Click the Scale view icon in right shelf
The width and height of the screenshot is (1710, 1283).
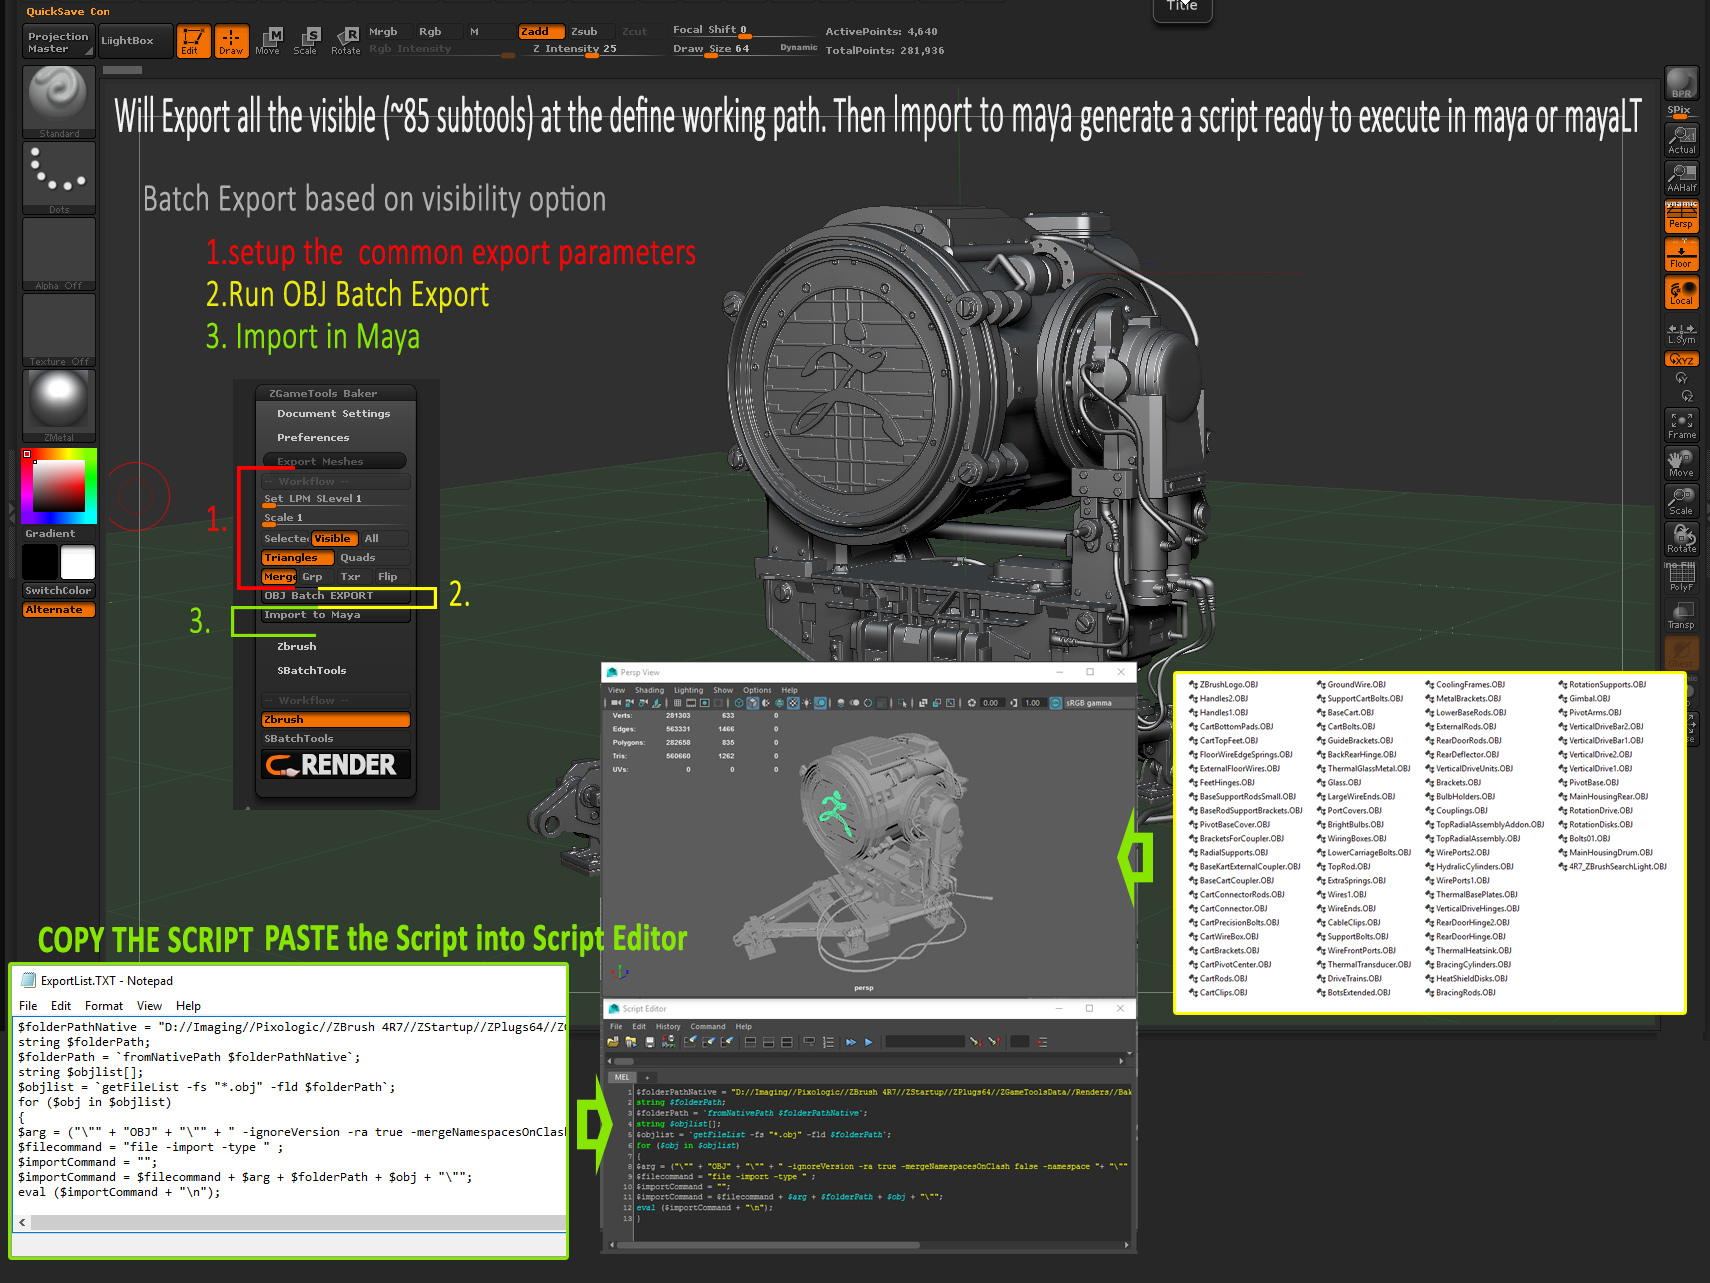1681,501
